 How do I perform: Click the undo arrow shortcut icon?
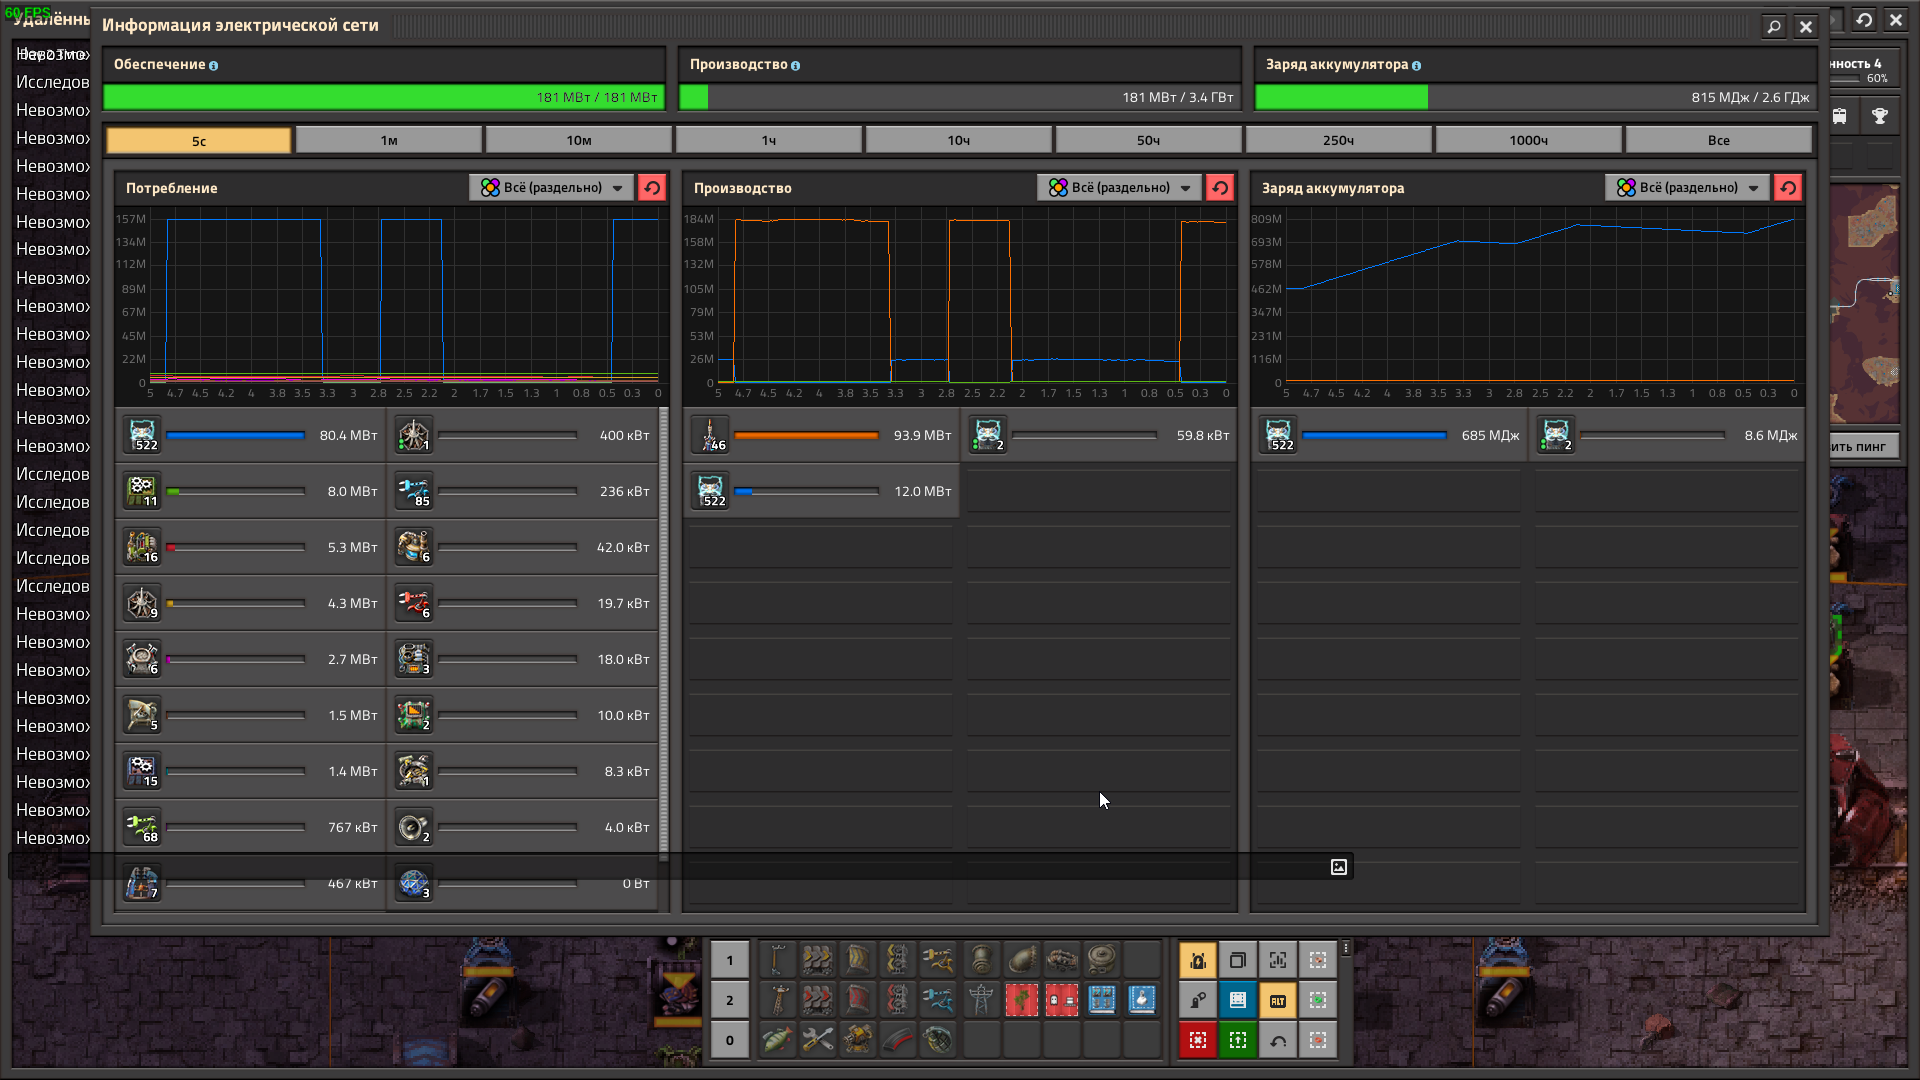coord(1278,1040)
